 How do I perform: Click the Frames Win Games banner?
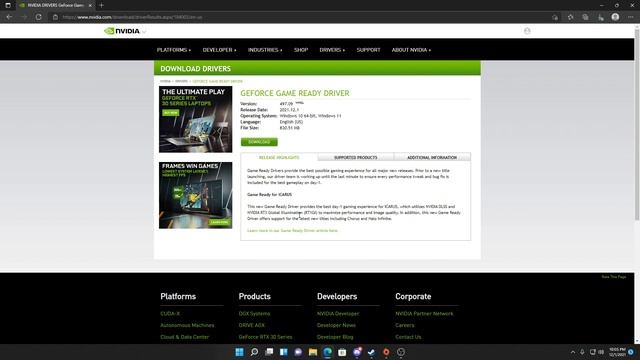coord(196,195)
